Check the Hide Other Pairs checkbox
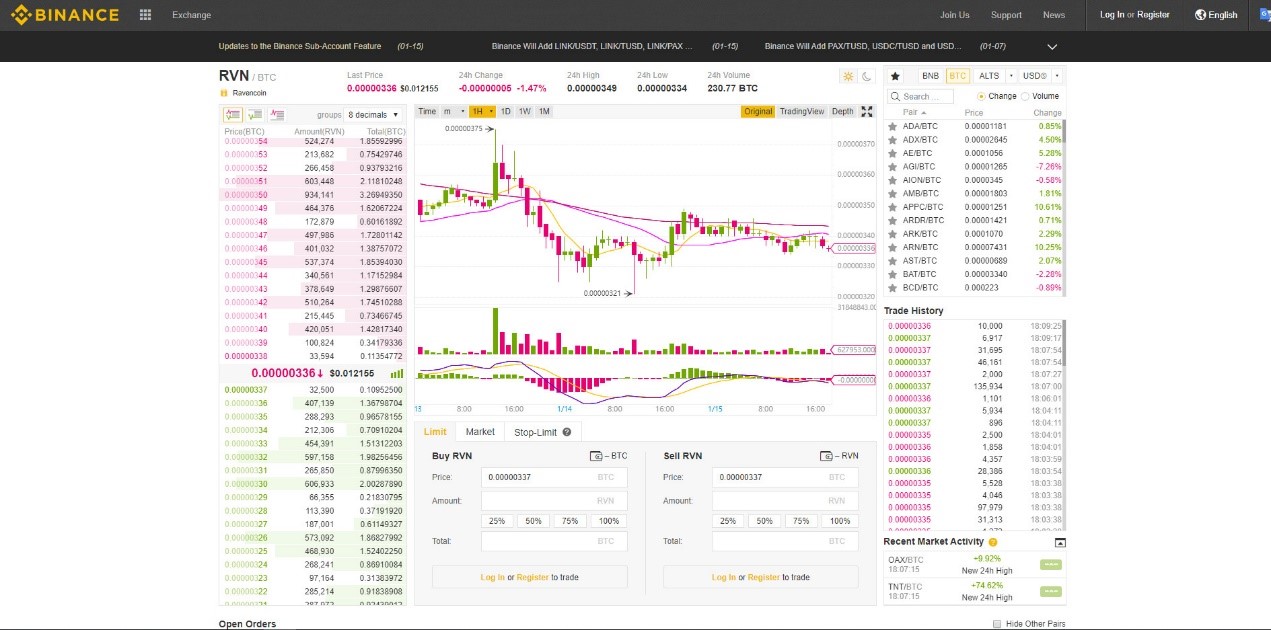1271x630 pixels. tap(997, 624)
